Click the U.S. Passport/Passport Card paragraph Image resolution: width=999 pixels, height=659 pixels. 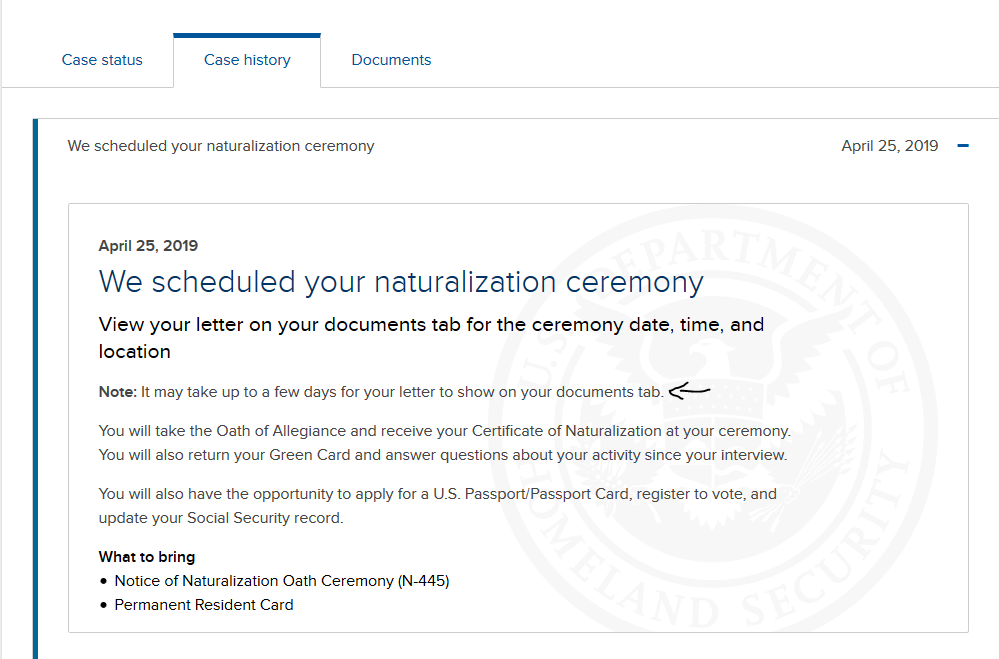[438, 506]
